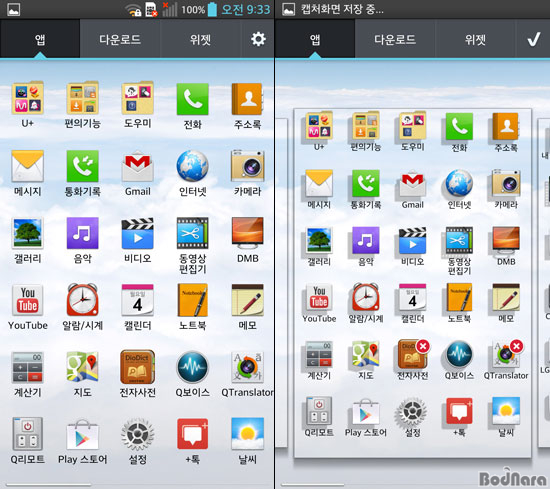550x489 pixels.
Task: Confirm edits with the checkmark button
Action: point(534,39)
